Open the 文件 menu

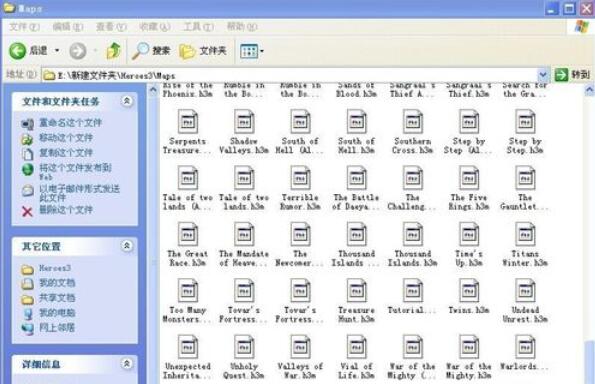pyautogui.click(x=24, y=27)
